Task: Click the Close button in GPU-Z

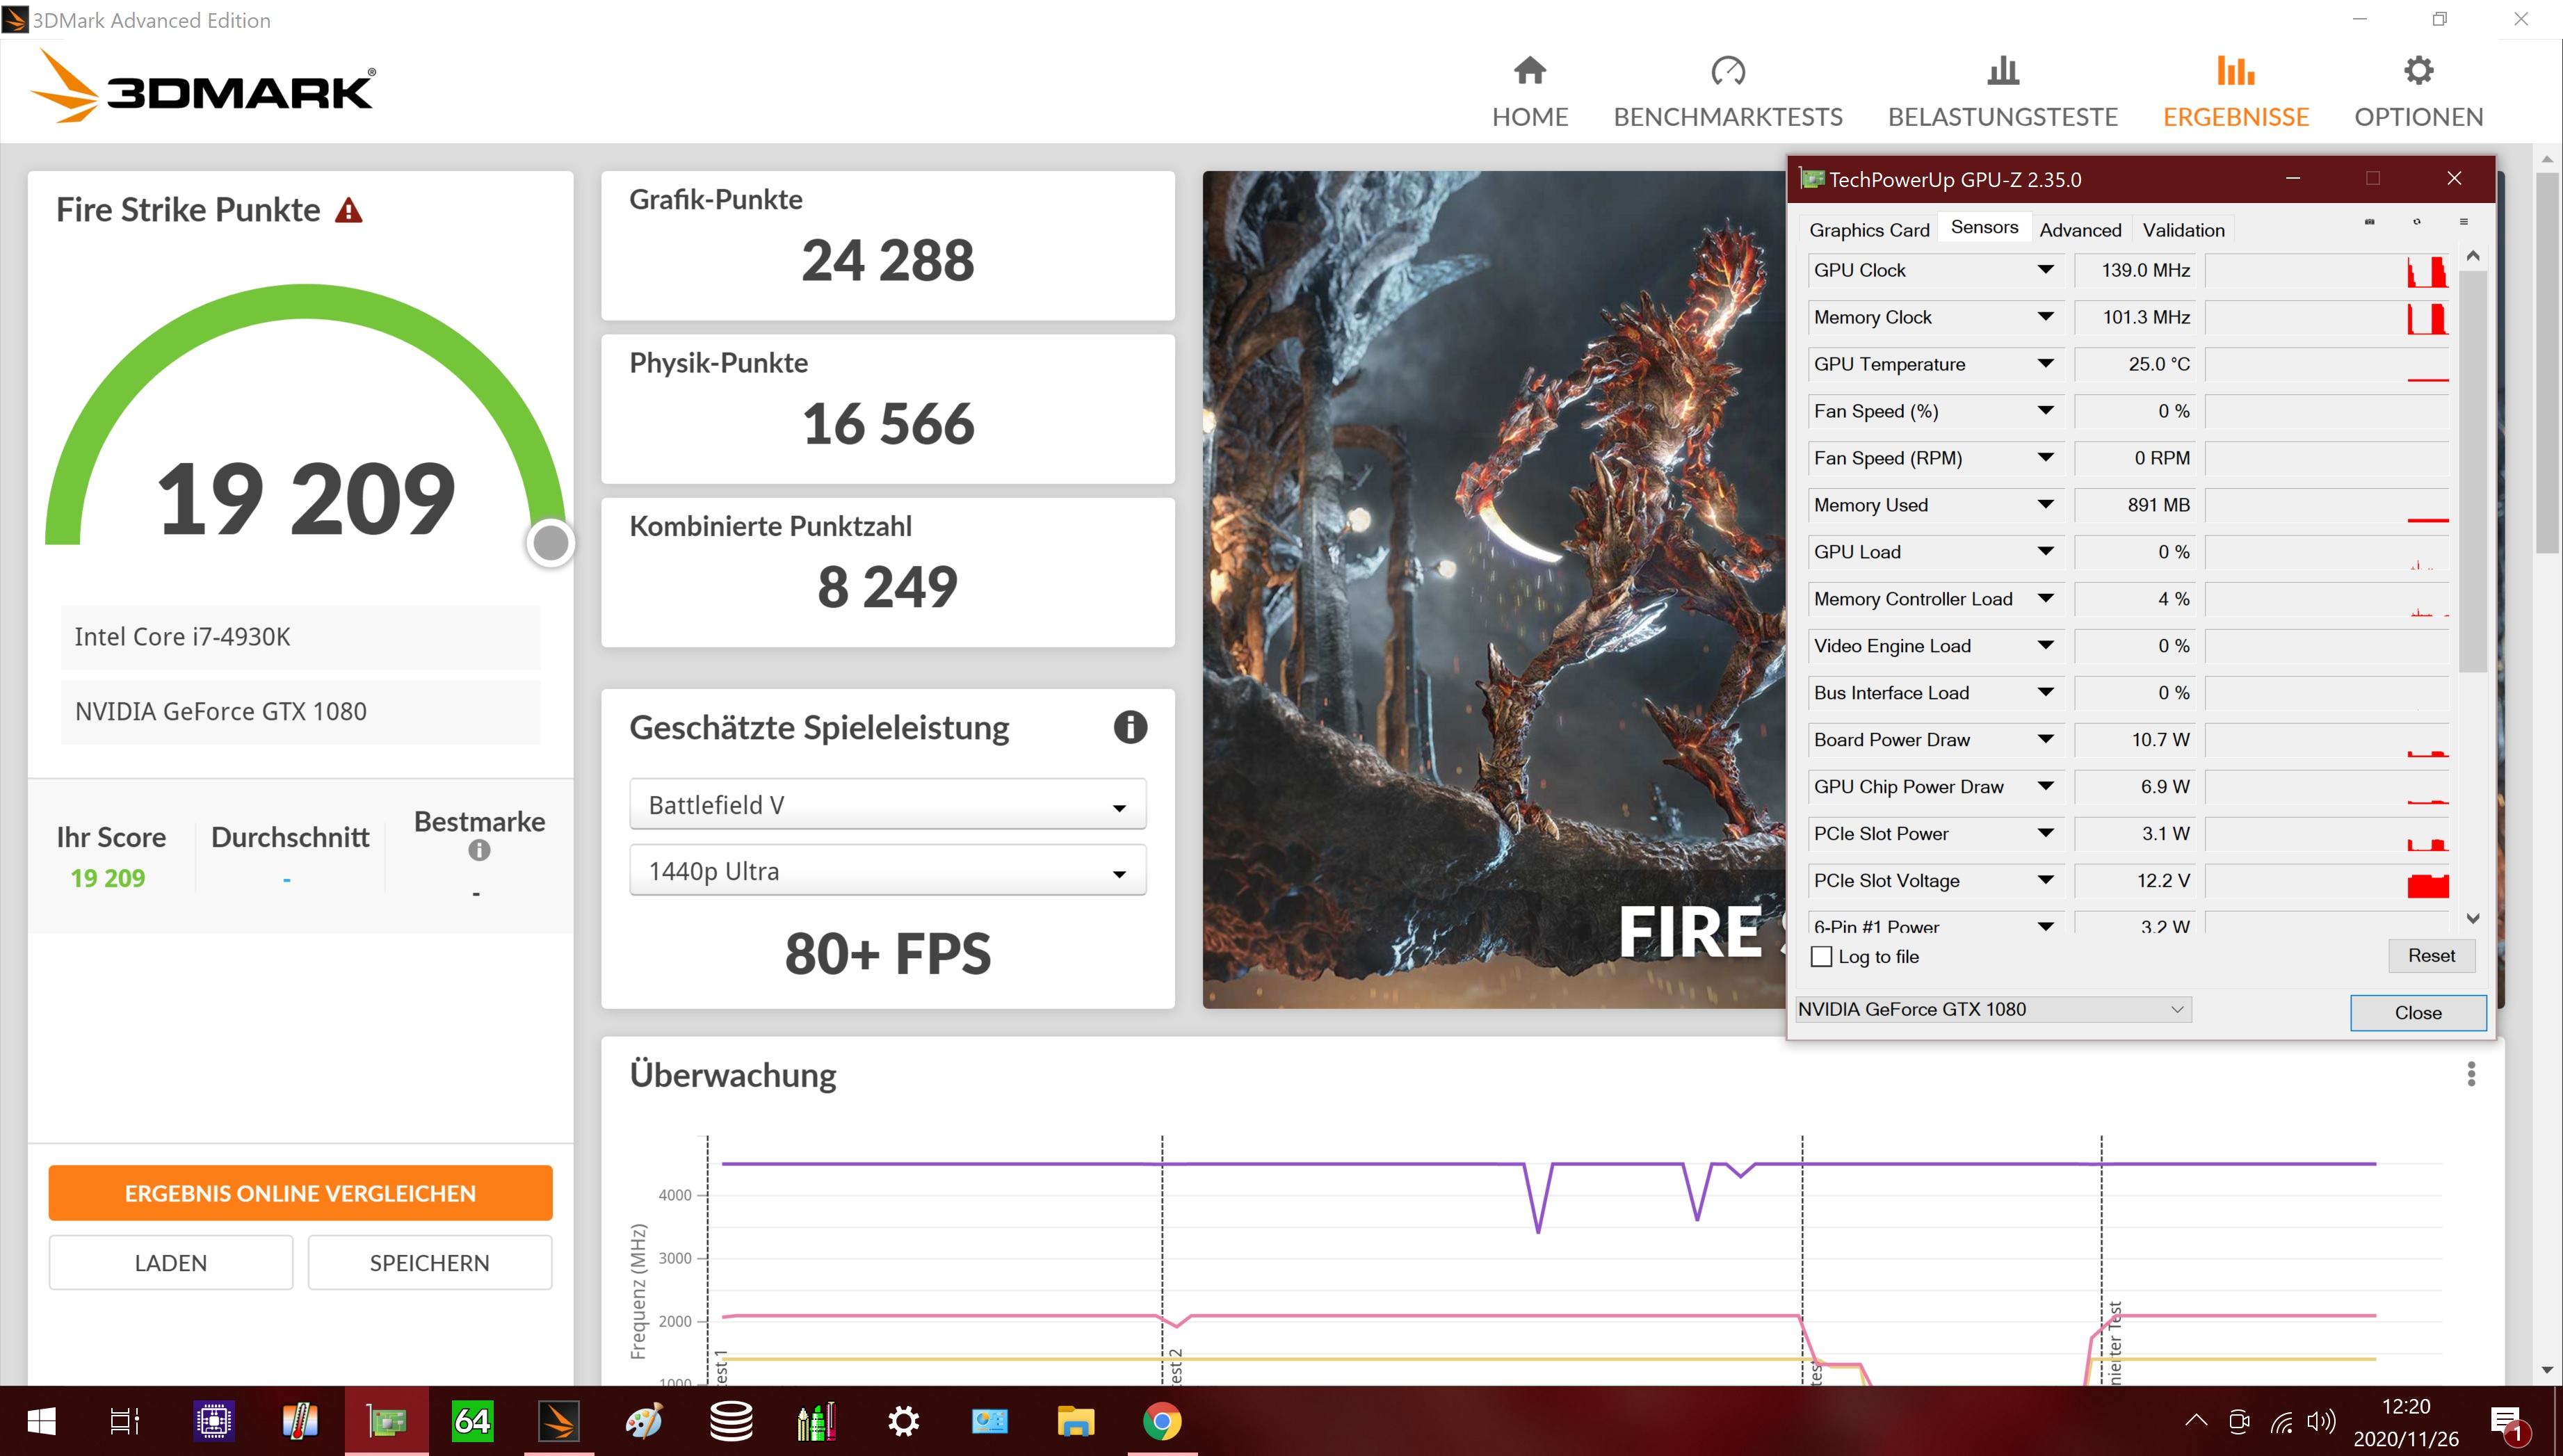Action: (2418, 1013)
